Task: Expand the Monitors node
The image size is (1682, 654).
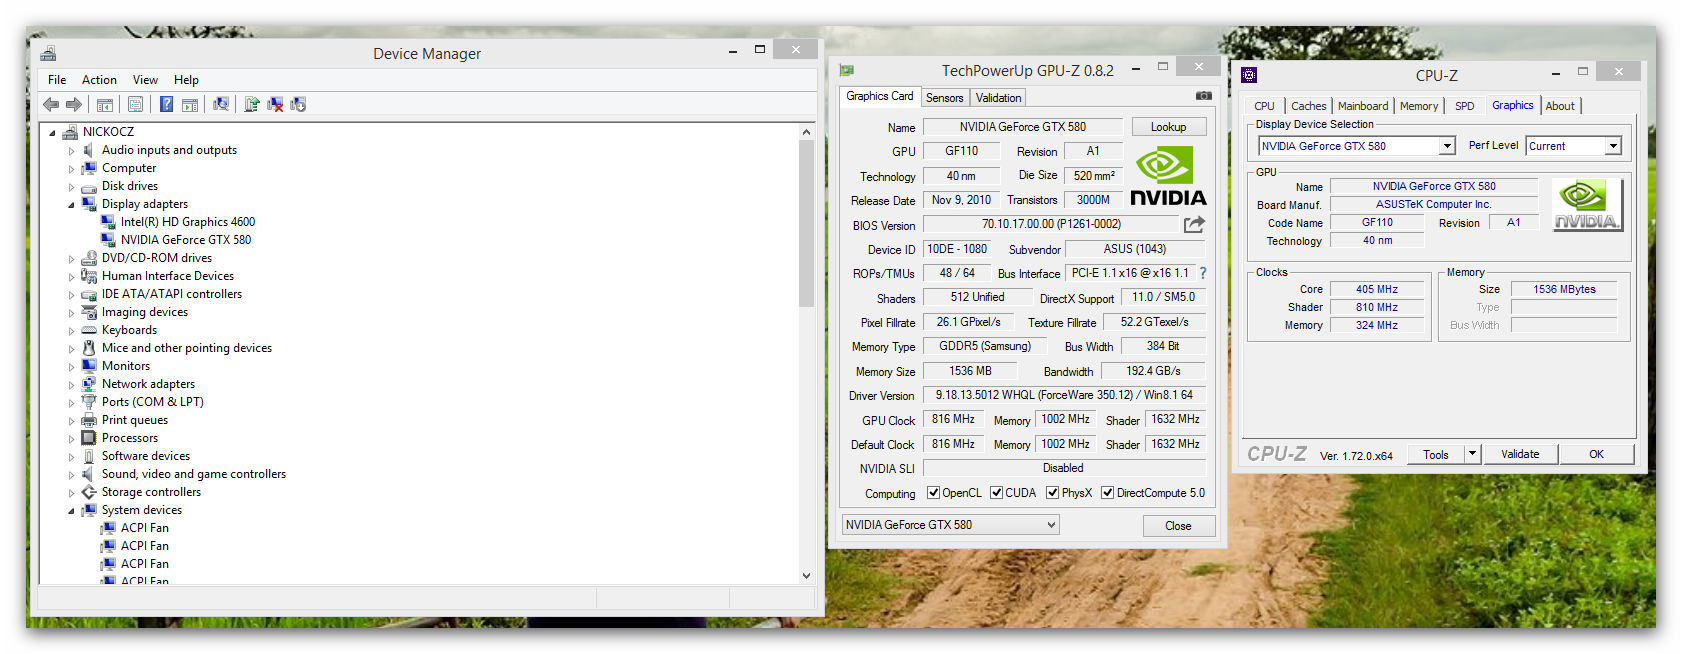Action: 71,367
